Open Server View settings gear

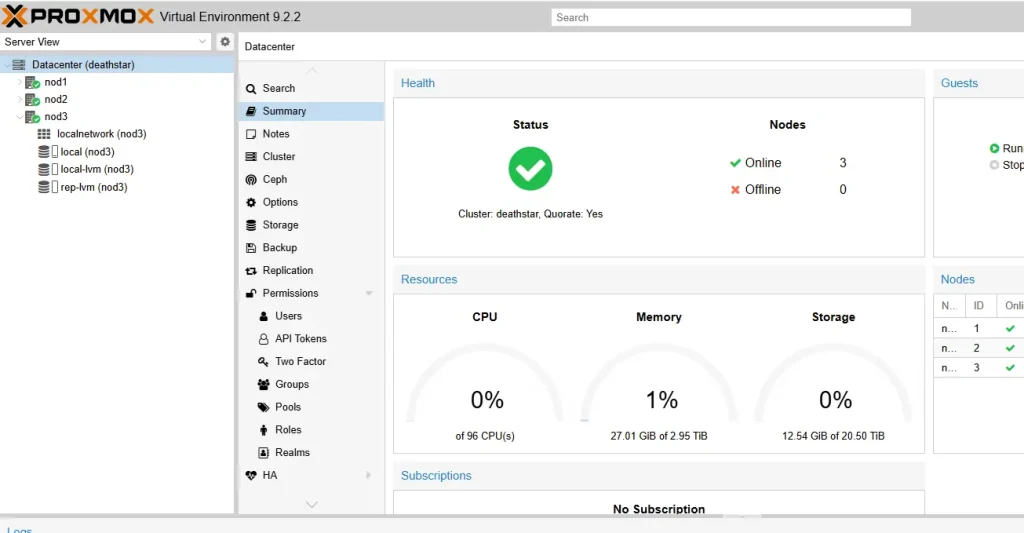(x=225, y=42)
